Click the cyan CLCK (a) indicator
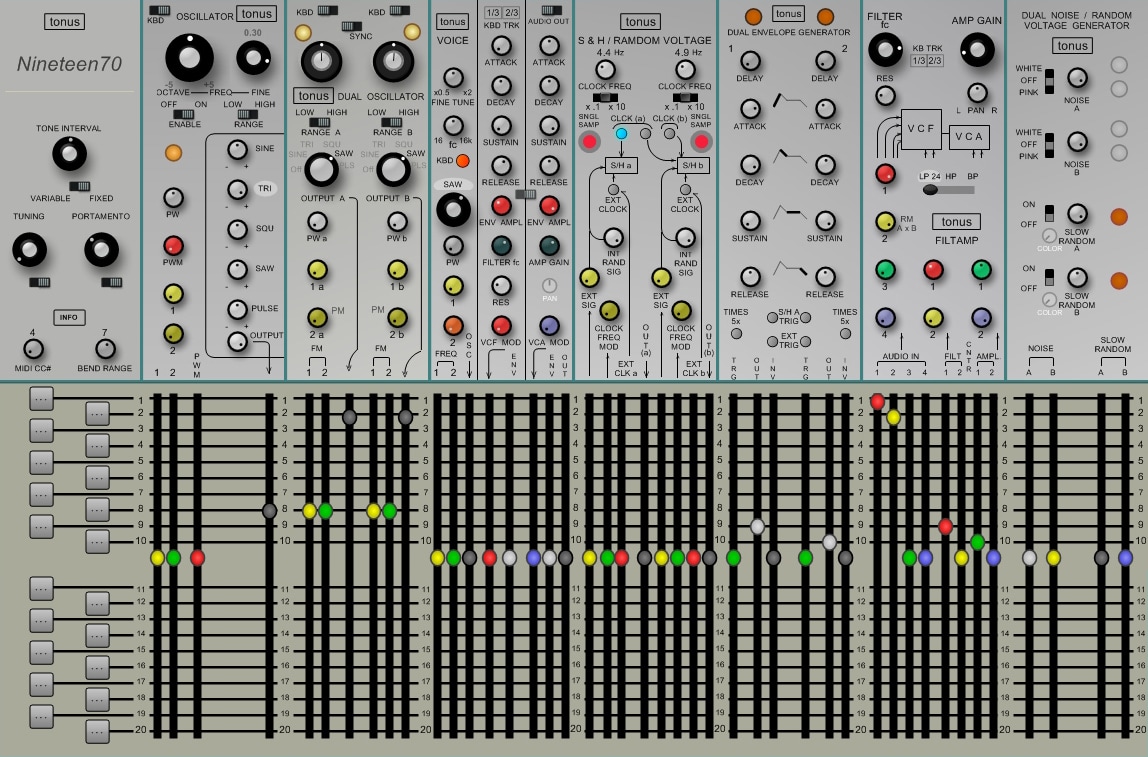 pos(622,133)
